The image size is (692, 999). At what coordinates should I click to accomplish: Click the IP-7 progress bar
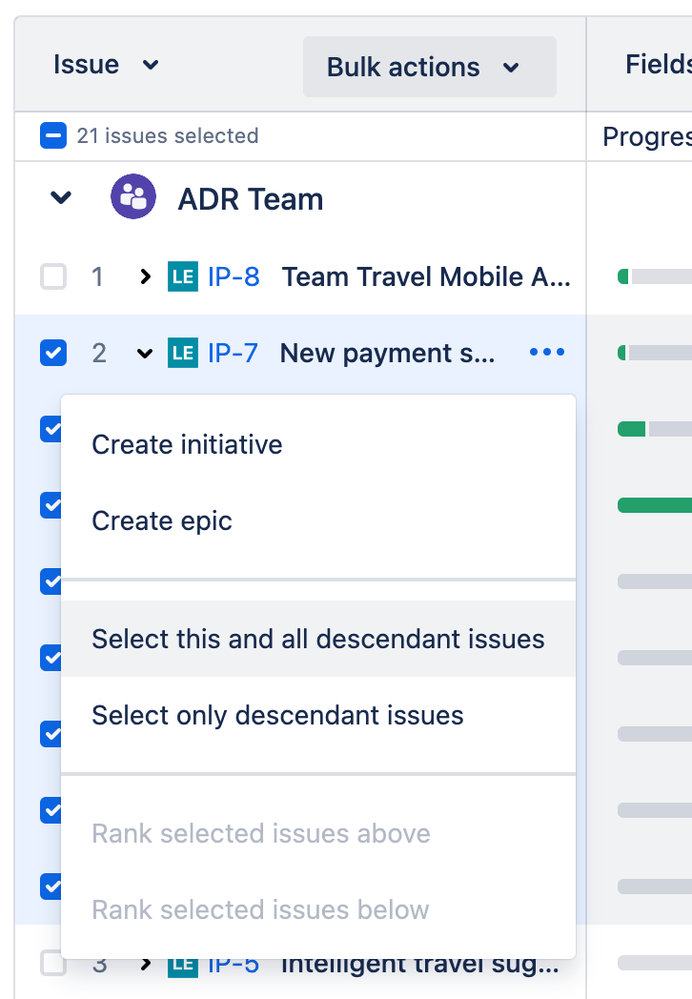coord(654,352)
